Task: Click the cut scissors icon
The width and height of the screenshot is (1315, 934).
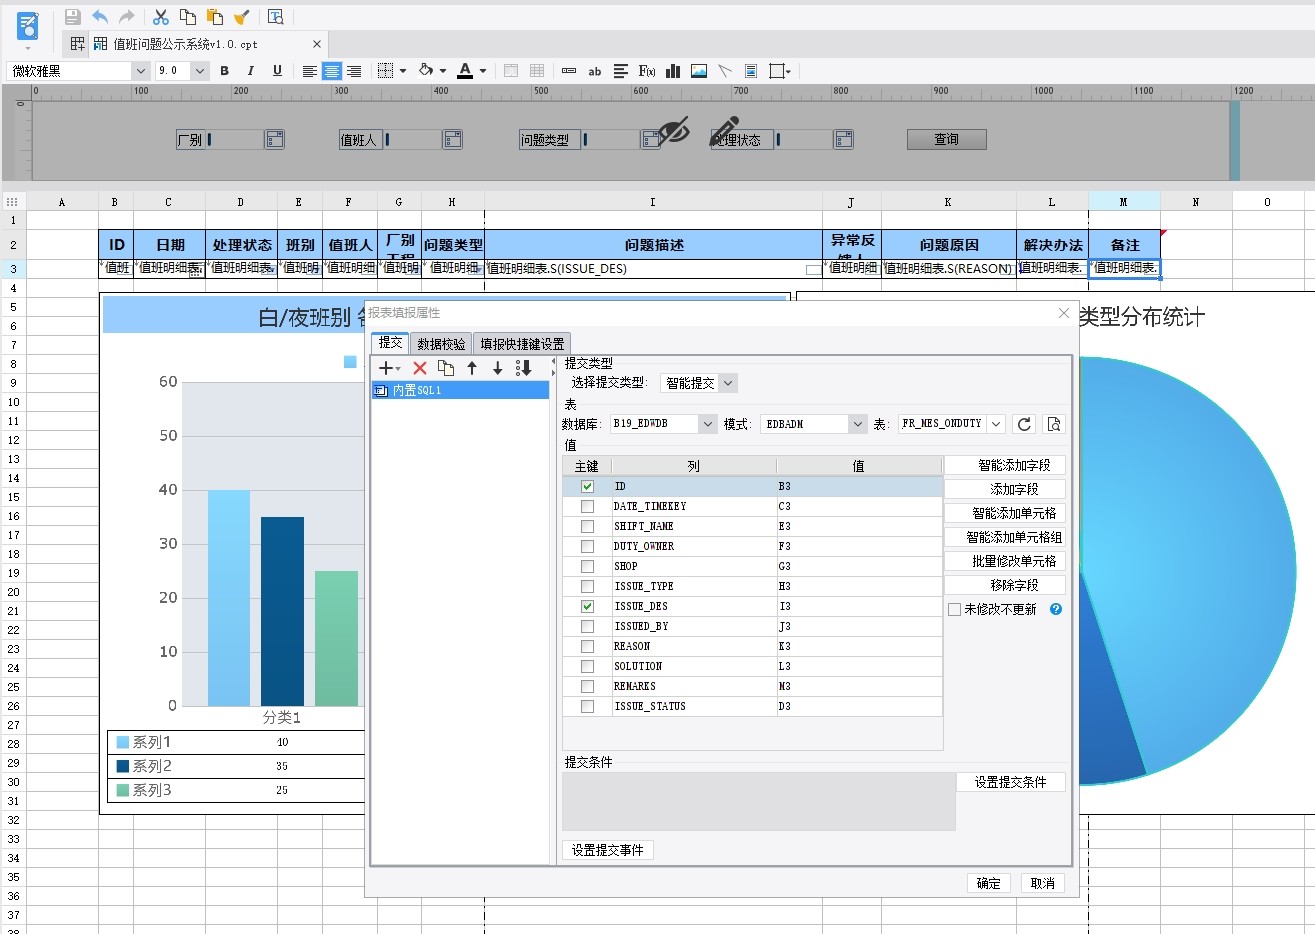Action: point(160,17)
